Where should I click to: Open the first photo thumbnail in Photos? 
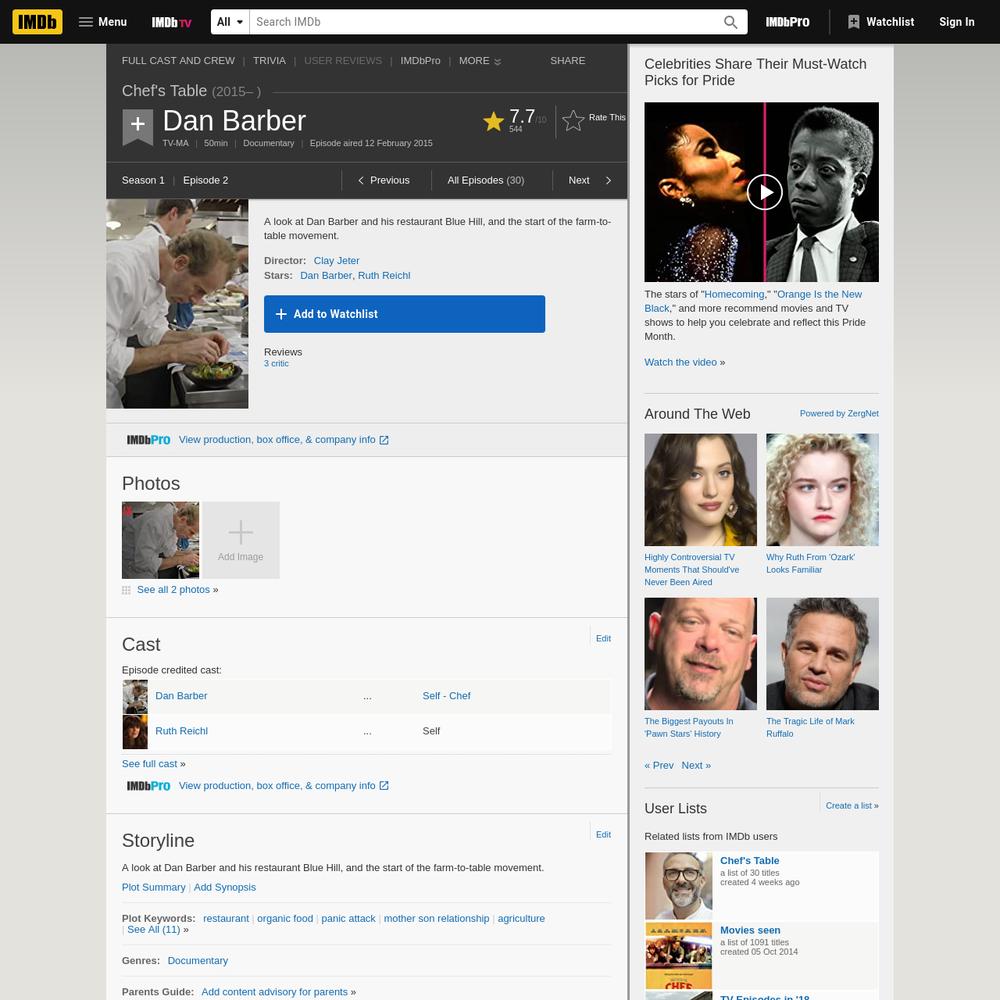point(160,540)
